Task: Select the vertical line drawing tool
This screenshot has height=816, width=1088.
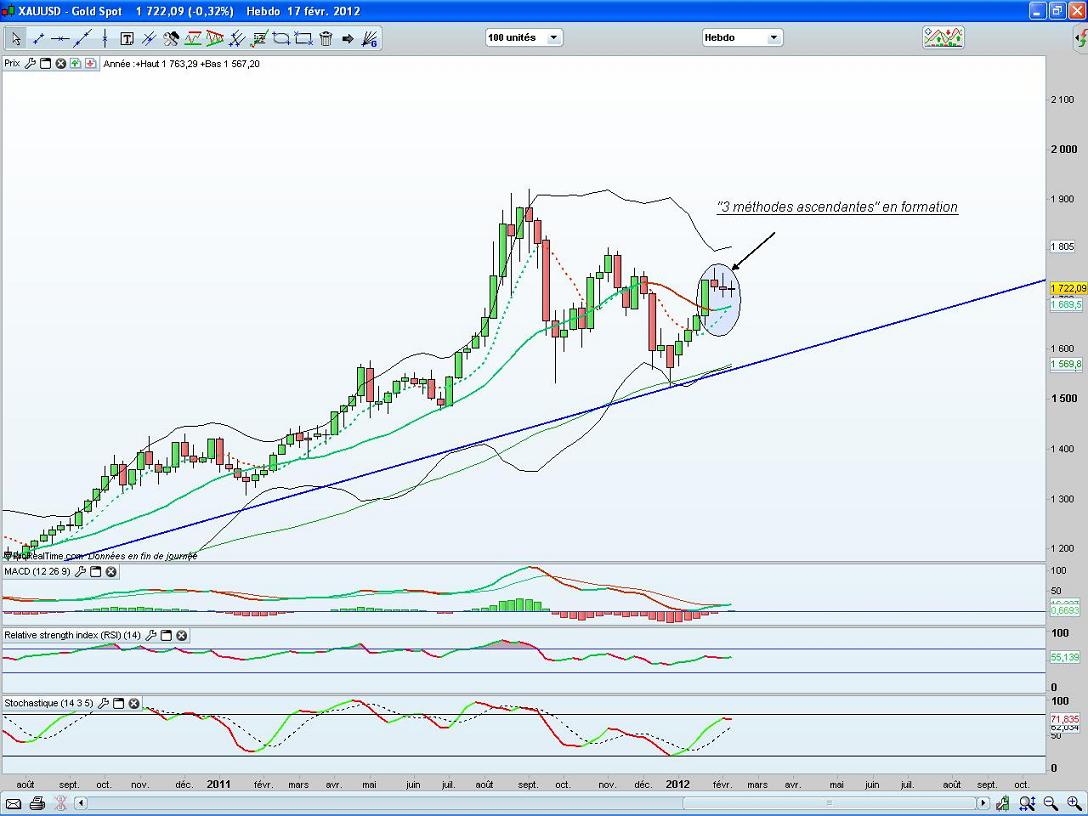Action: point(105,39)
